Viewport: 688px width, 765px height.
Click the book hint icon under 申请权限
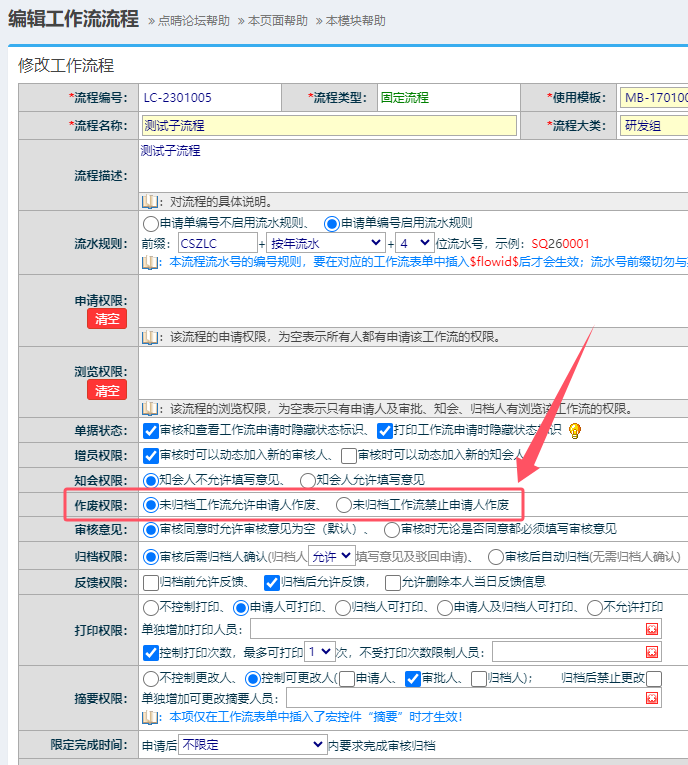tap(150, 337)
